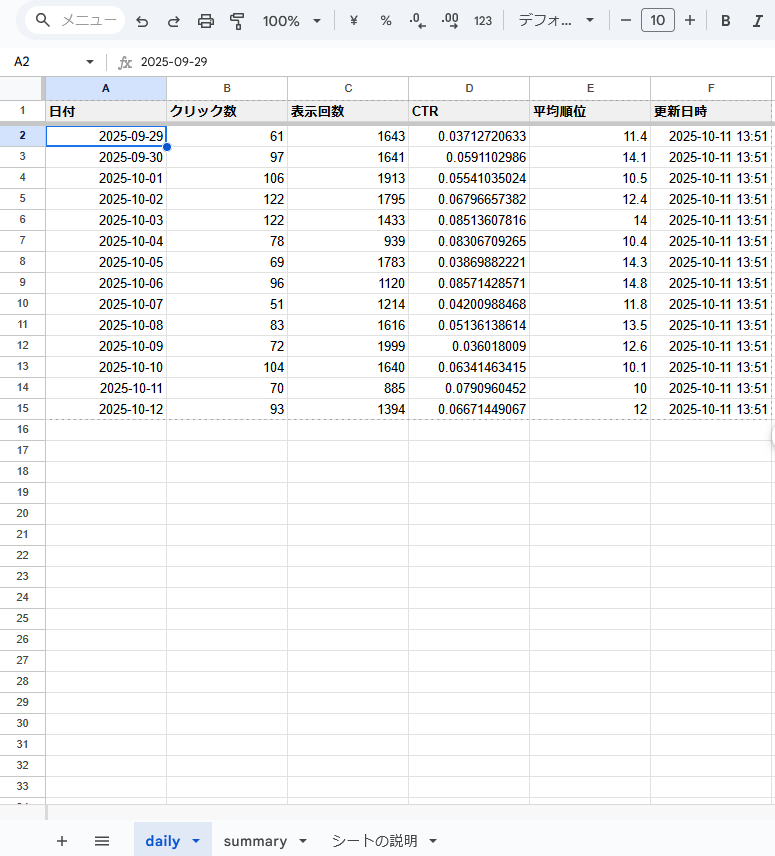Open the all sheets list button

(102, 841)
